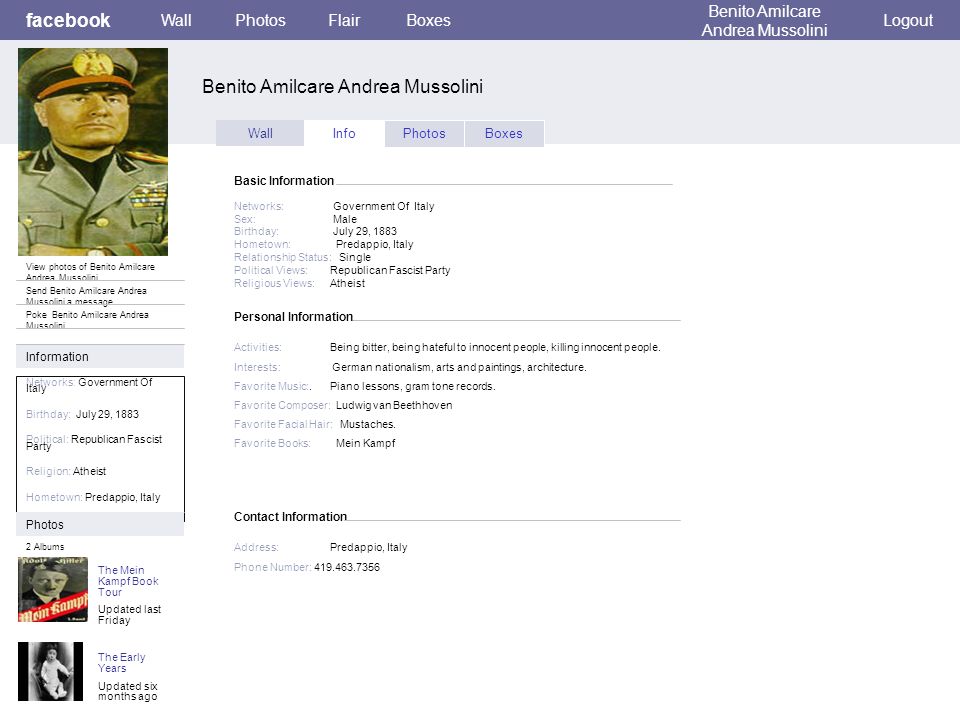
Task: Click sidebar birthday 'July 29, 1883'
Action: click(x=108, y=414)
